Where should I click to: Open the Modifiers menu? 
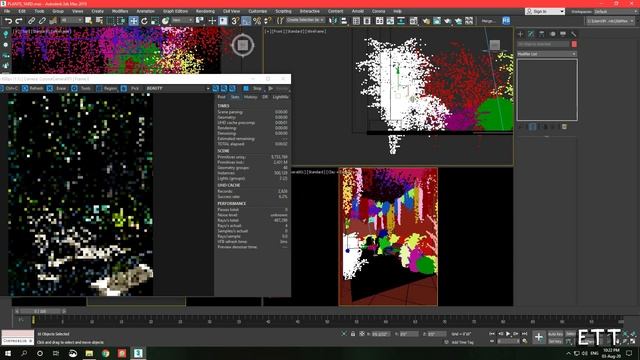[120, 11]
